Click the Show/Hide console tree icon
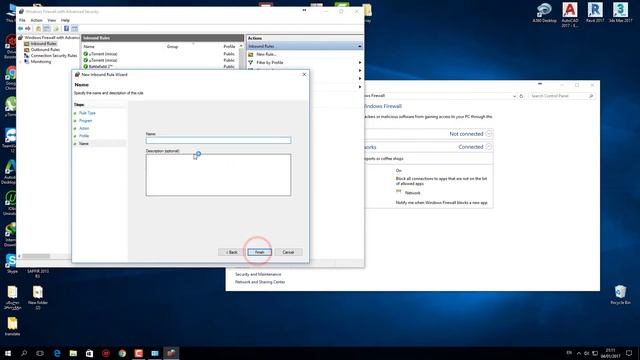Viewport: 640px width, 360px height. click(47, 29)
